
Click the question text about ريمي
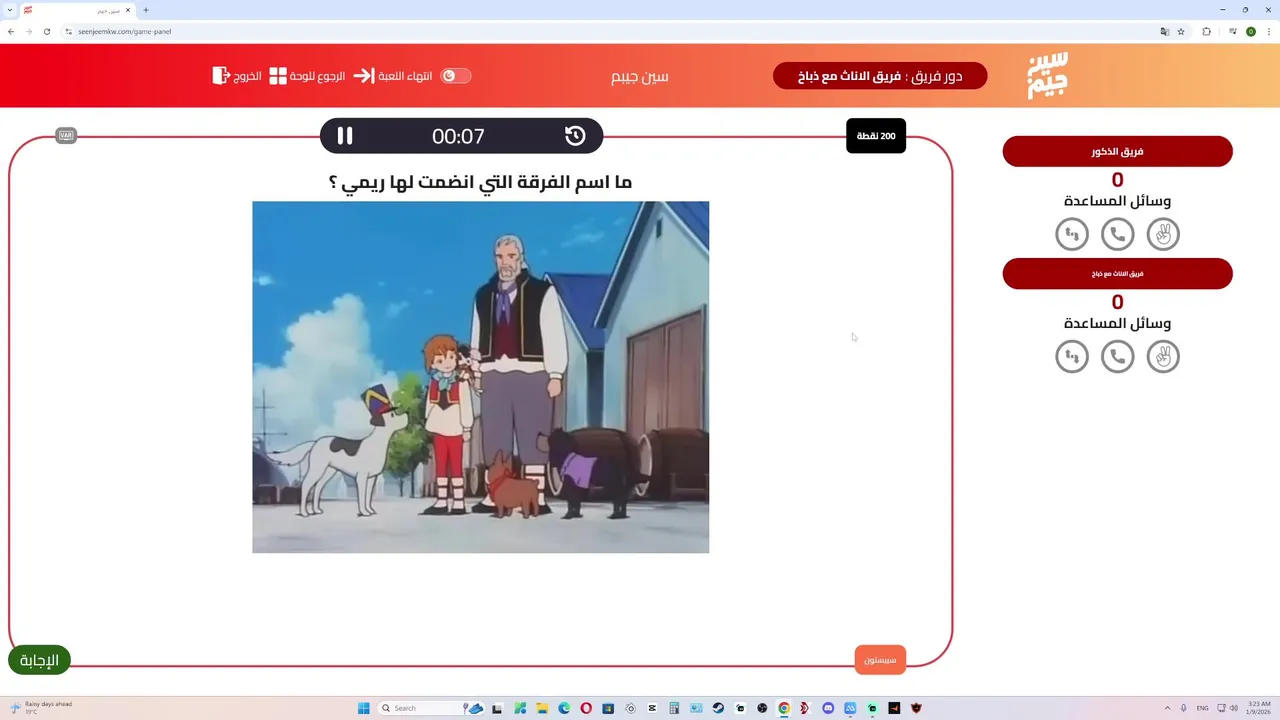[481, 182]
